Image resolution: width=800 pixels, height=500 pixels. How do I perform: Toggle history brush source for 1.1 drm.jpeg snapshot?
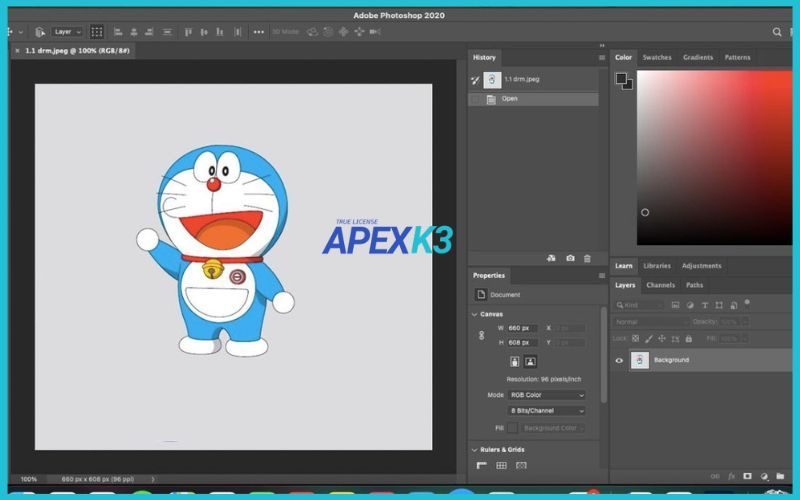pyautogui.click(x=475, y=80)
